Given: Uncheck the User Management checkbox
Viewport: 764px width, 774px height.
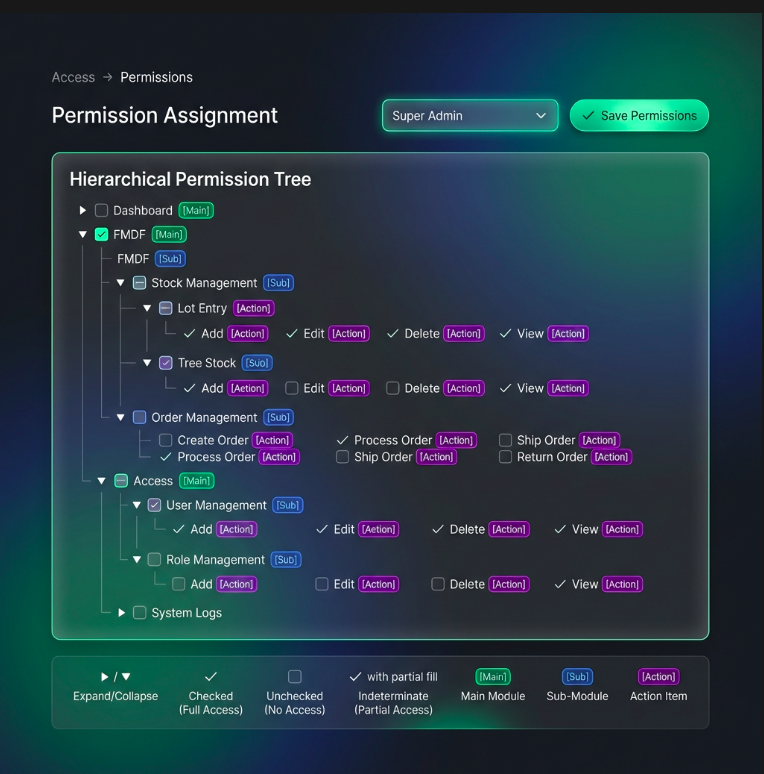Looking at the screenshot, I should point(154,505).
